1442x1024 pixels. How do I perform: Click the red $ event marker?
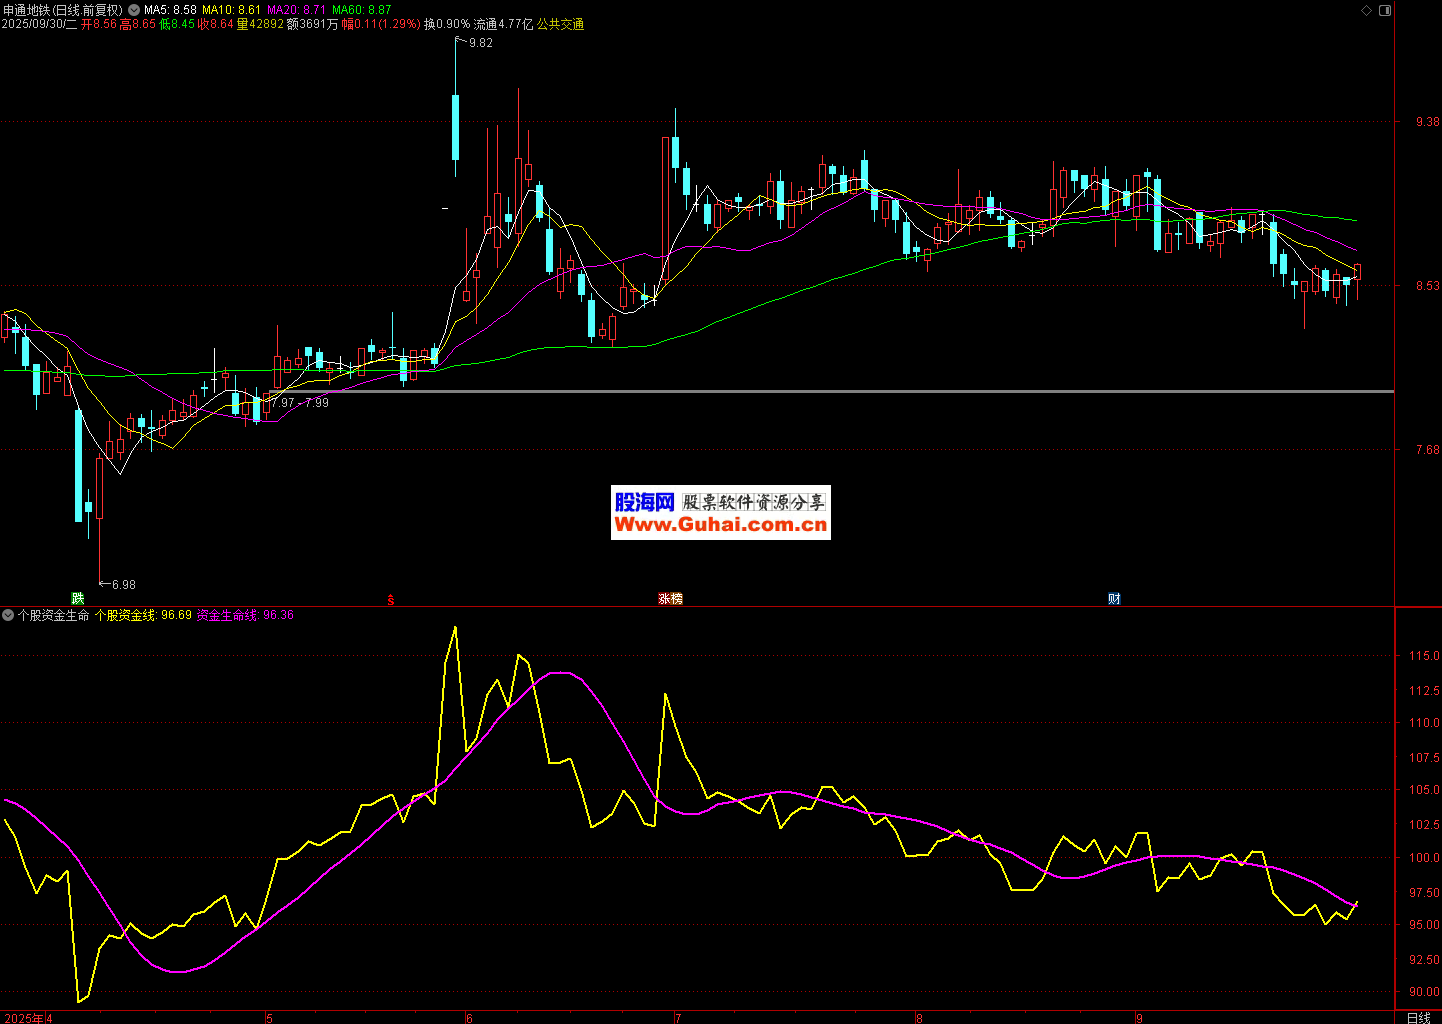pyautogui.click(x=391, y=600)
